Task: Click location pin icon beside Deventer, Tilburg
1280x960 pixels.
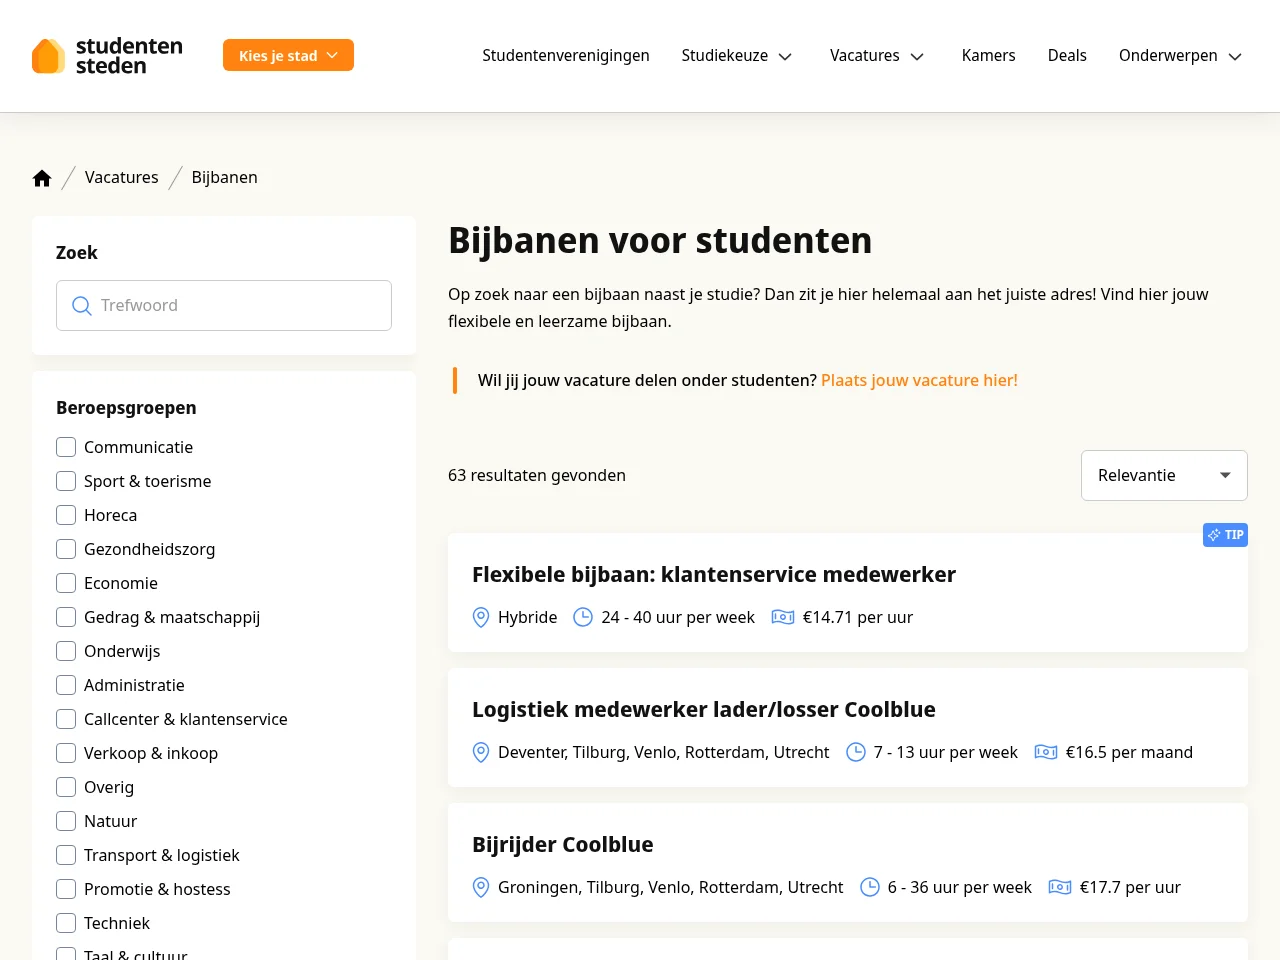Action: coord(481,753)
